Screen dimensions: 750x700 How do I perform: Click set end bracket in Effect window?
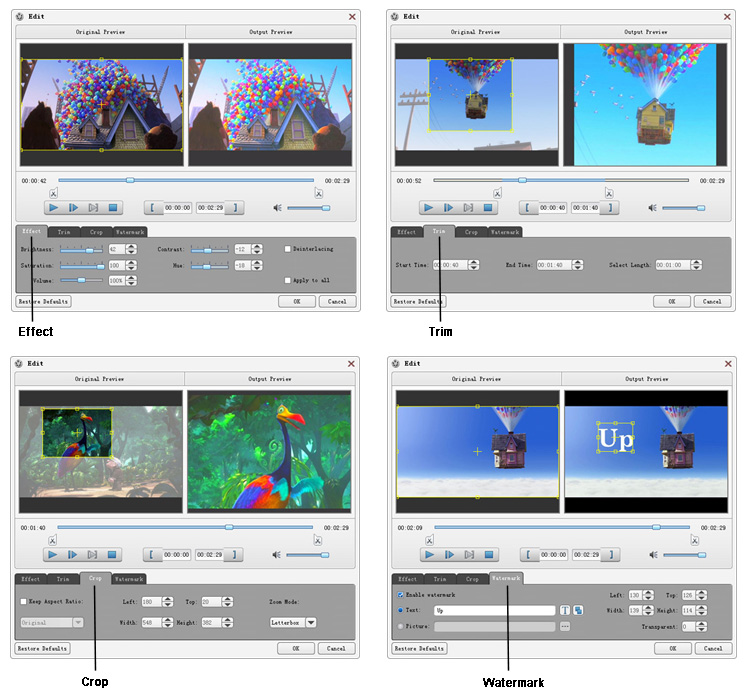click(x=235, y=208)
